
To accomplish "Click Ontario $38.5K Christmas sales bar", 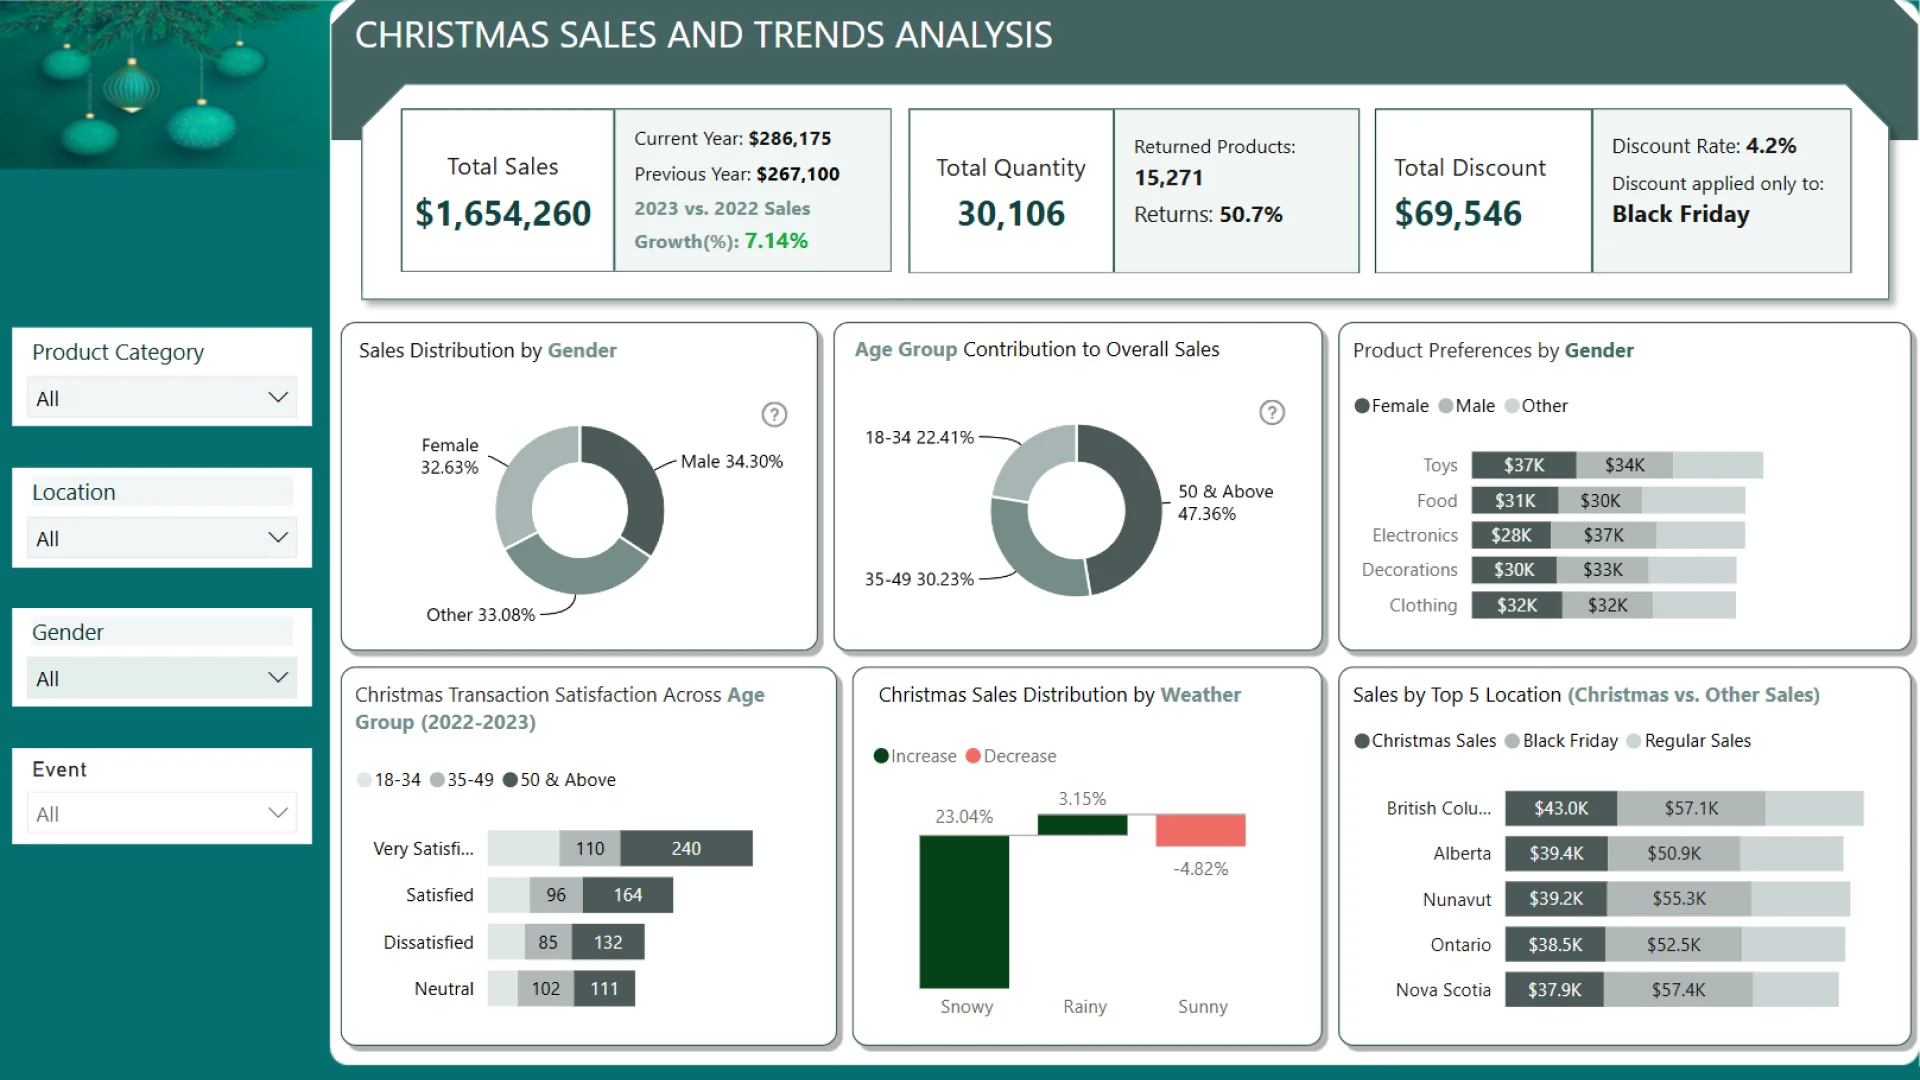I will [1555, 944].
